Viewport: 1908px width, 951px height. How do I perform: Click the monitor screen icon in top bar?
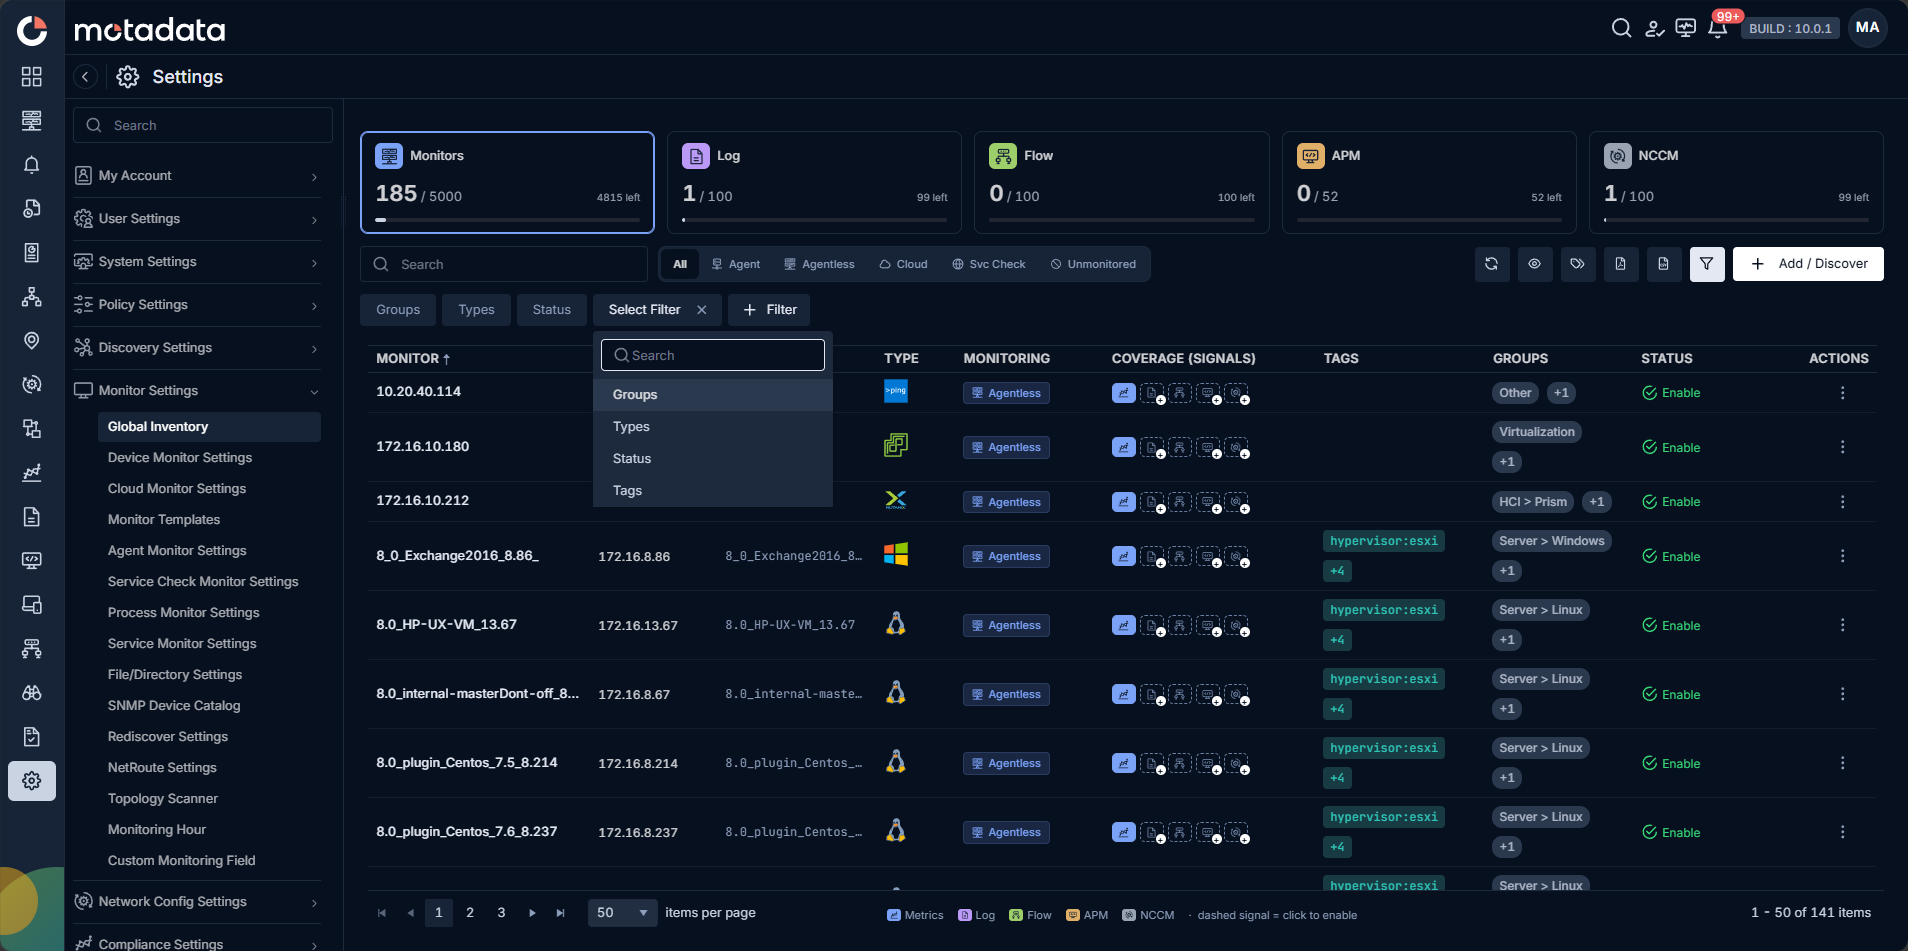1686,28
